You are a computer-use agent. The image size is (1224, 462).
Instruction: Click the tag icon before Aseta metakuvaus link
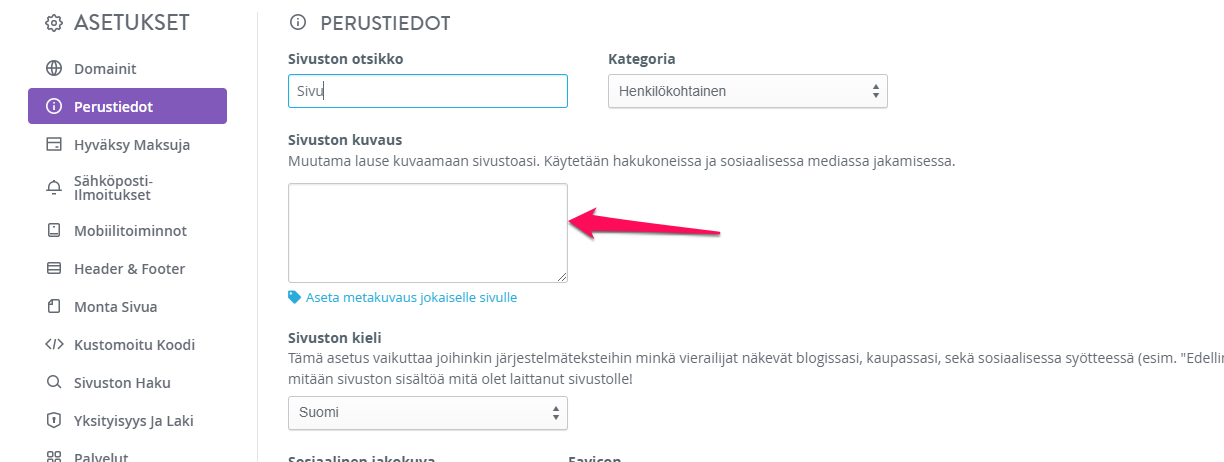point(294,297)
